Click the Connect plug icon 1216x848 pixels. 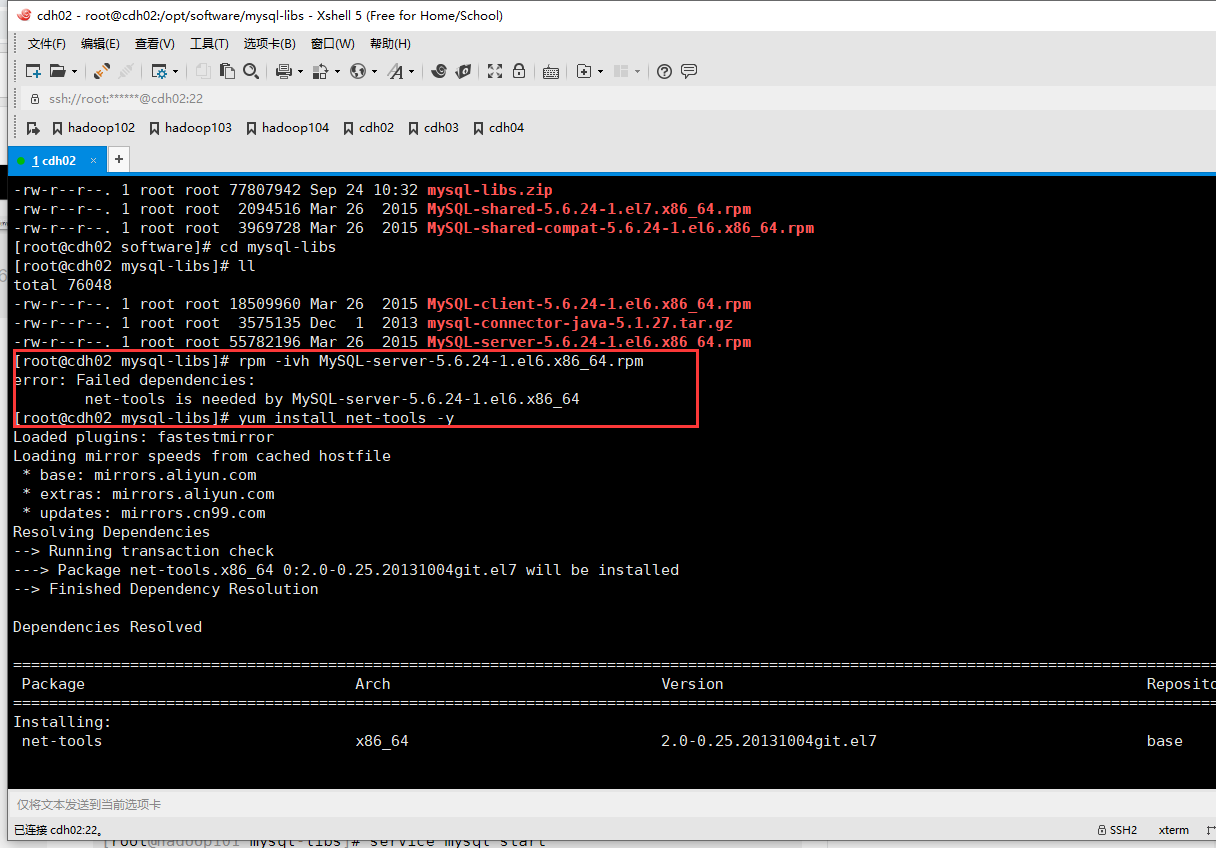102,71
